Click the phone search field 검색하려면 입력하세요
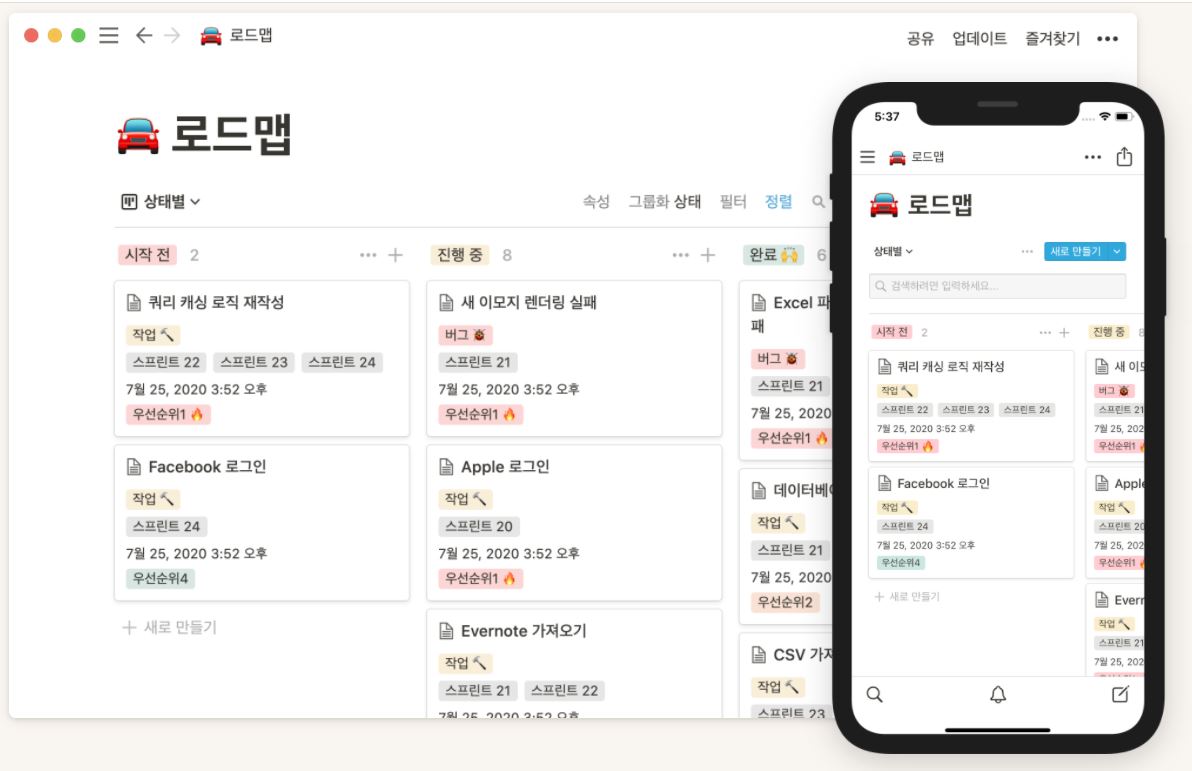The image size is (1192, 771). (x=997, y=286)
